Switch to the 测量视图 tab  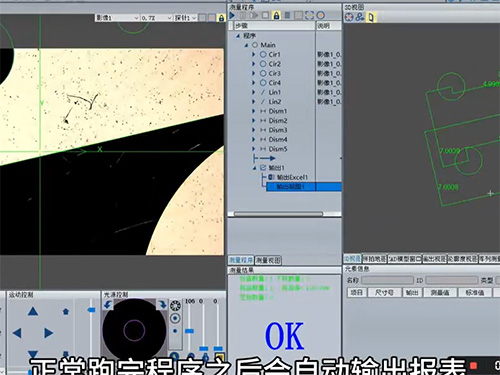[268, 260]
